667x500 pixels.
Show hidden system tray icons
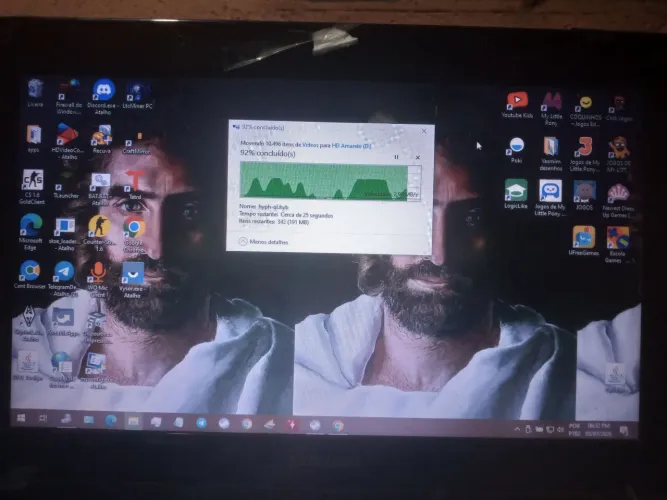click(x=517, y=429)
